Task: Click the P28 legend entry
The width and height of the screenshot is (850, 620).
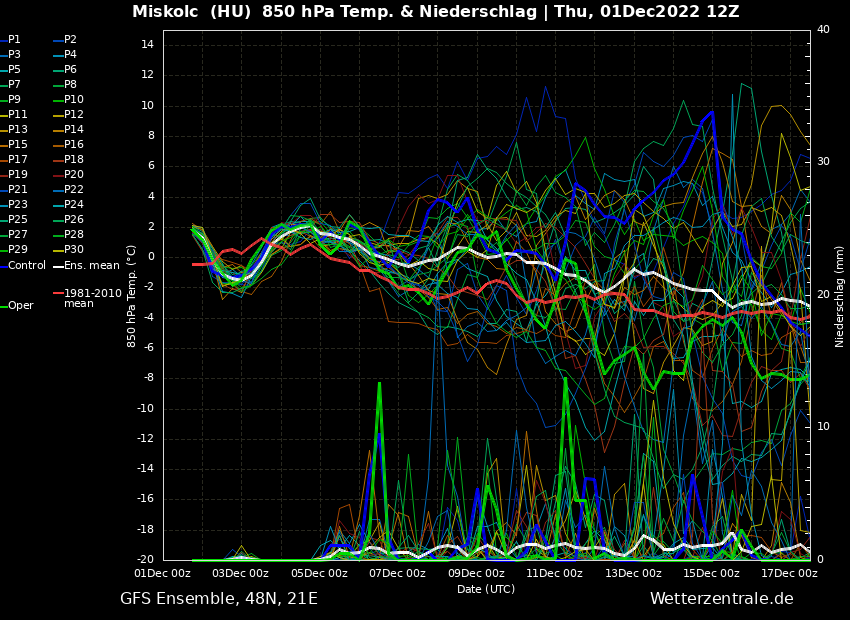Action: tap(74, 235)
